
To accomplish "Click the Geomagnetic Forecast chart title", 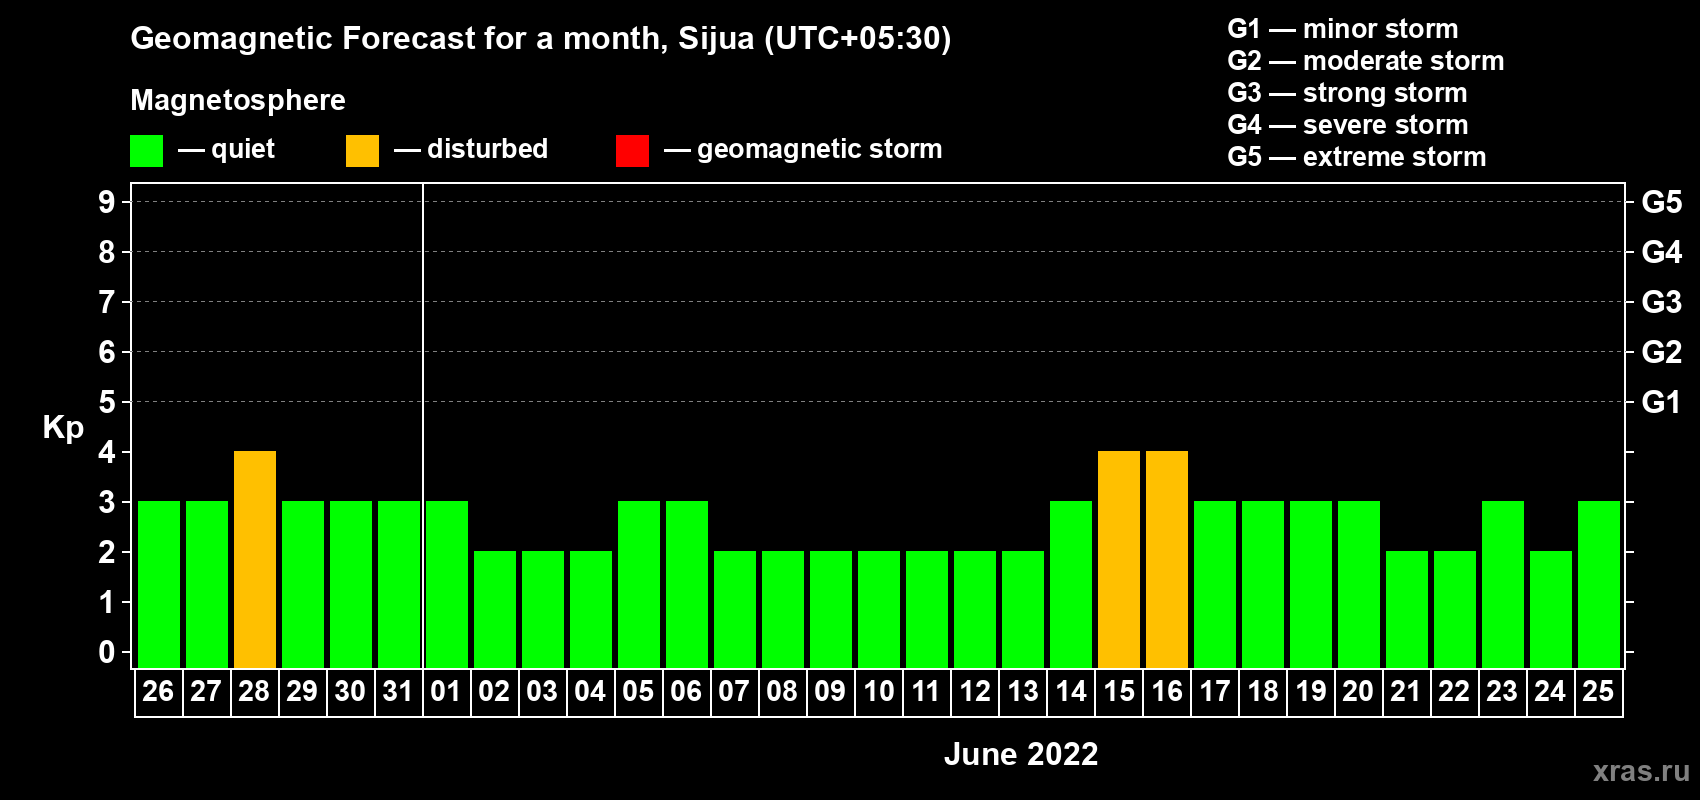I will [x=541, y=39].
